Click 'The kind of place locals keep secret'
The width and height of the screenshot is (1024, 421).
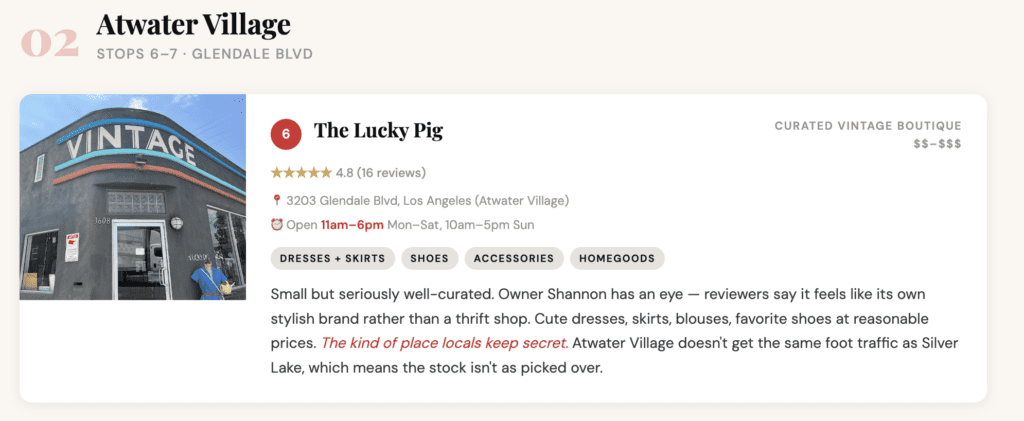(444, 343)
